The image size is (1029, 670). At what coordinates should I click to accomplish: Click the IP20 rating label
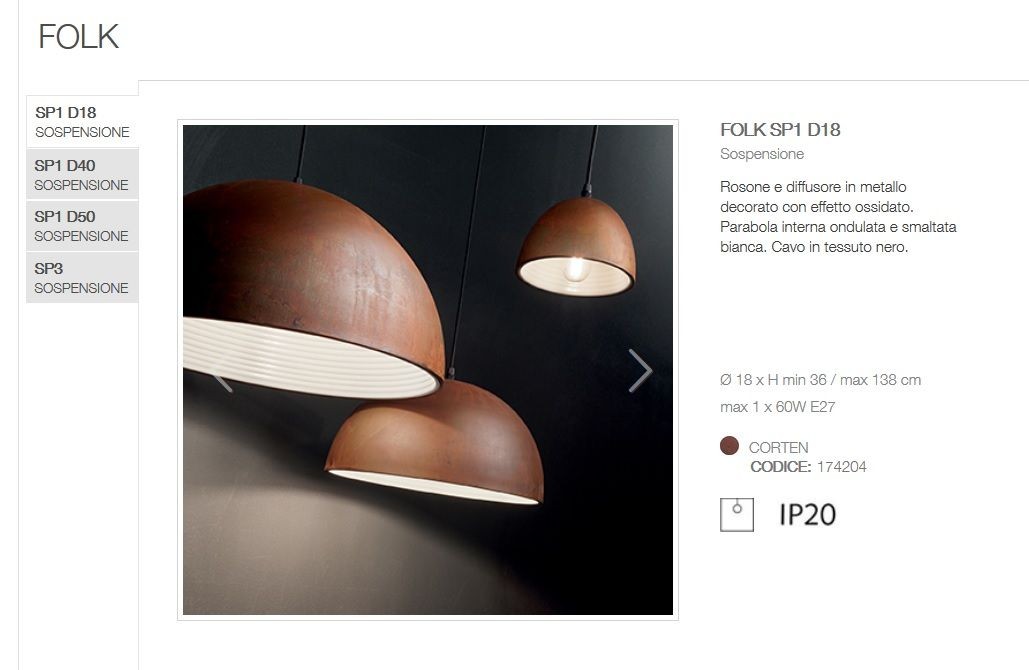pyautogui.click(x=807, y=514)
